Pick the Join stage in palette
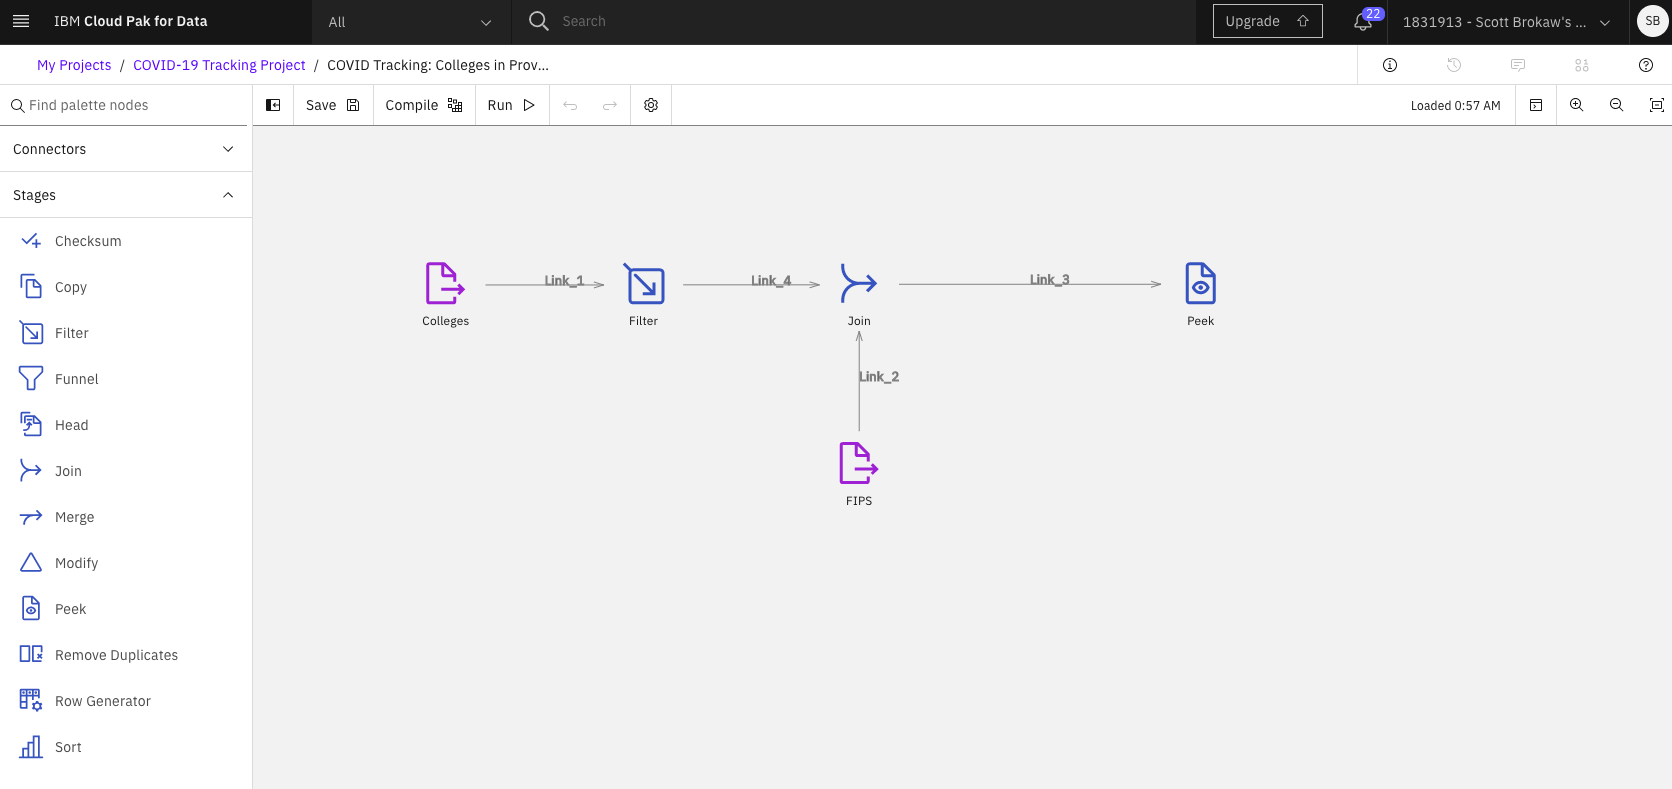The height and width of the screenshot is (789, 1672). 126,471
